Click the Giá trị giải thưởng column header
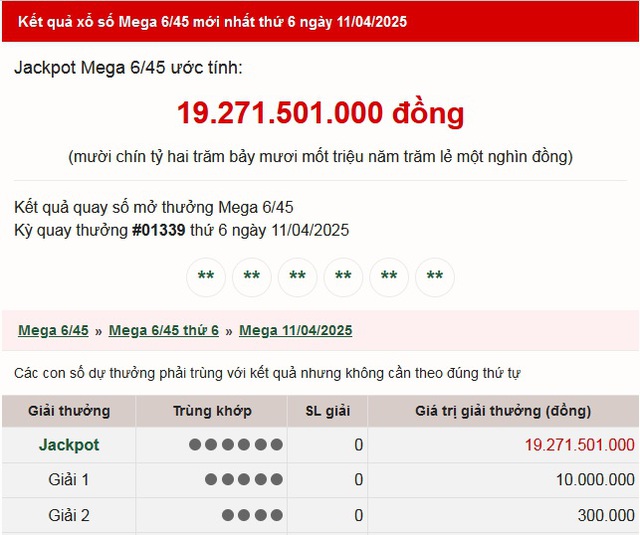The image size is (640, 535). tap(503, 411)
